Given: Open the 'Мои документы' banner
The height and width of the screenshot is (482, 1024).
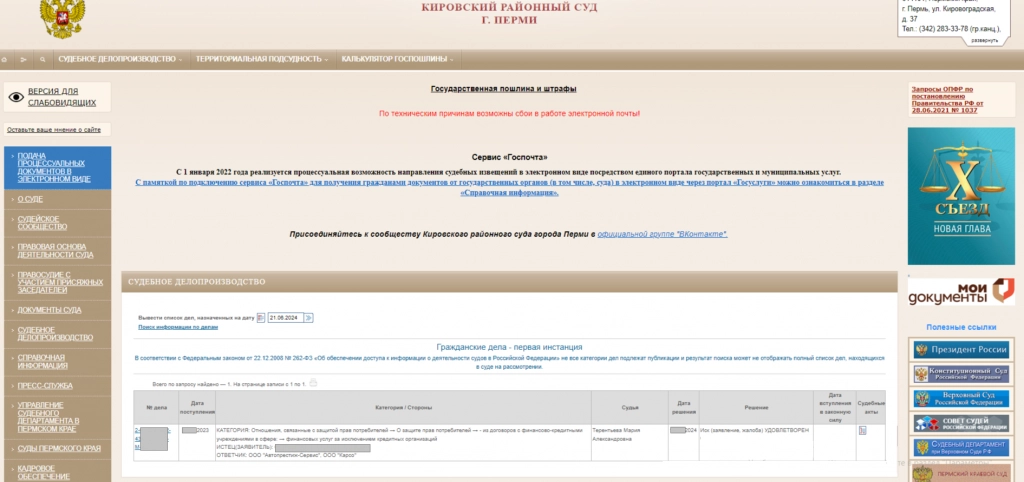Looking at the screenshot, I should 961,291.
